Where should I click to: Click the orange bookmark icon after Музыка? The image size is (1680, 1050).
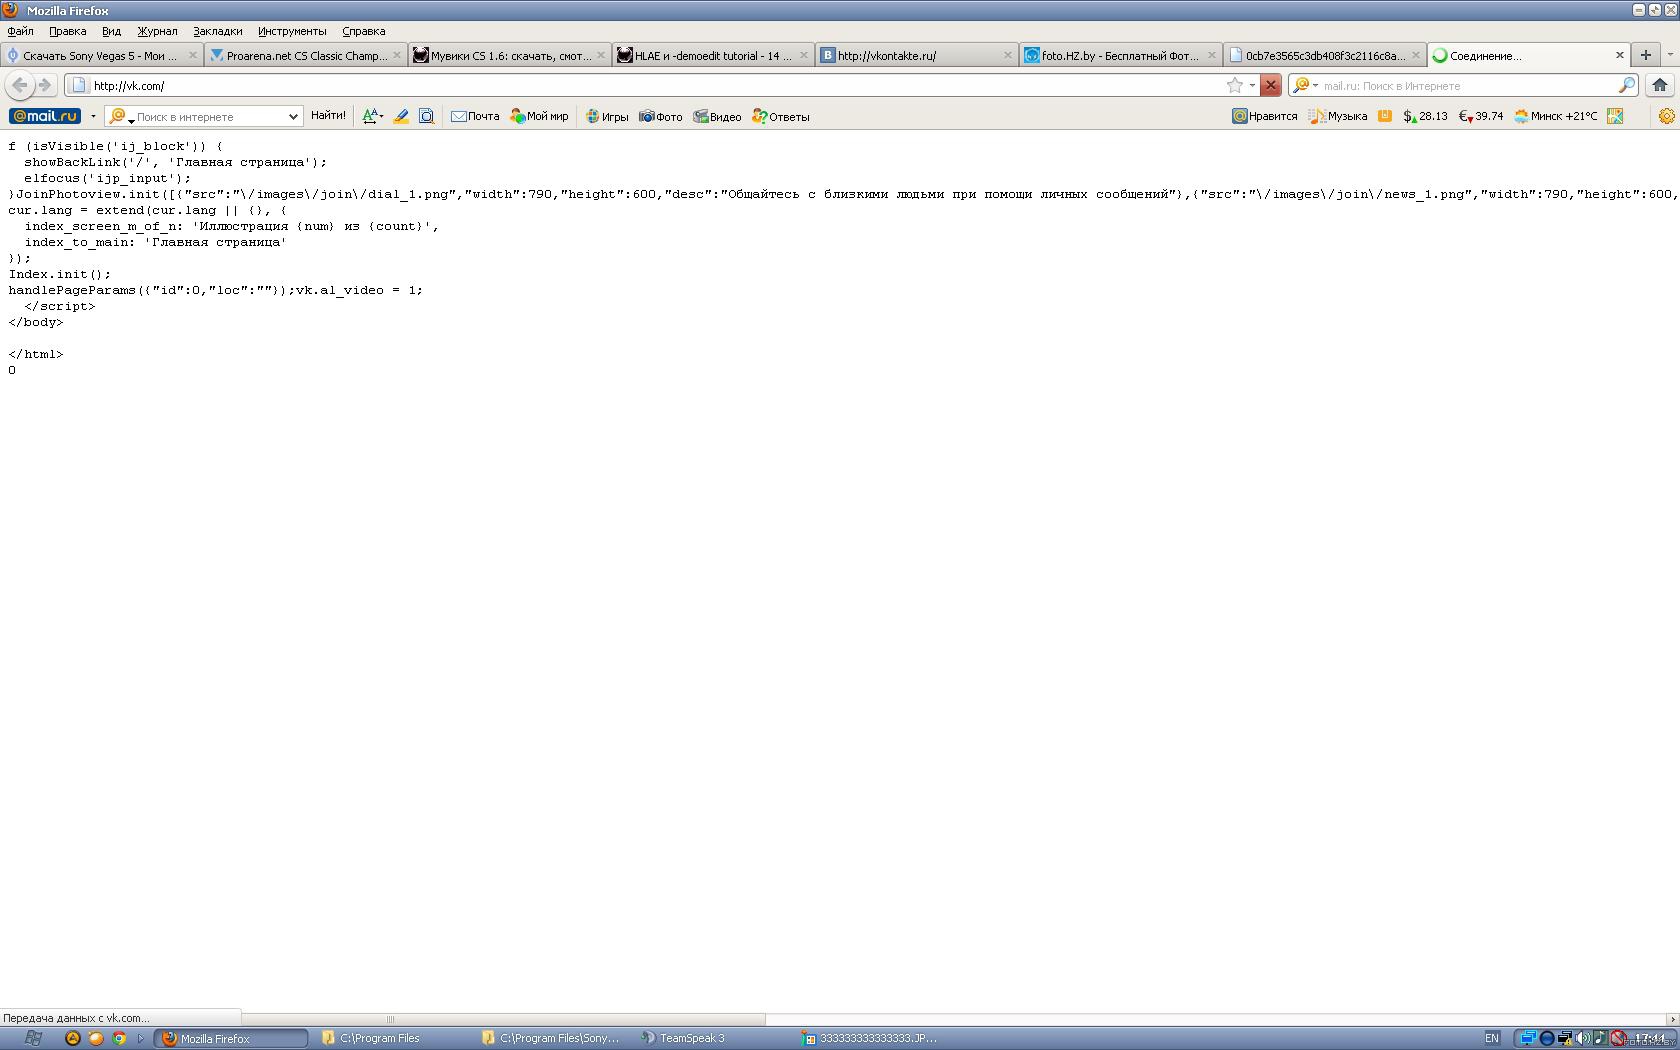(1385, 116)
